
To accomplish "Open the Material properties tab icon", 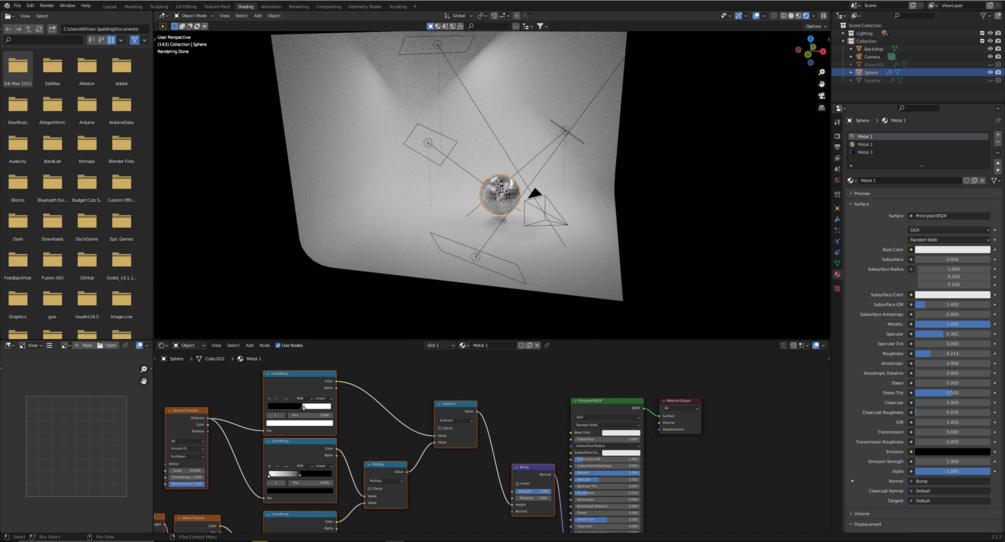I will pos(837,274).
